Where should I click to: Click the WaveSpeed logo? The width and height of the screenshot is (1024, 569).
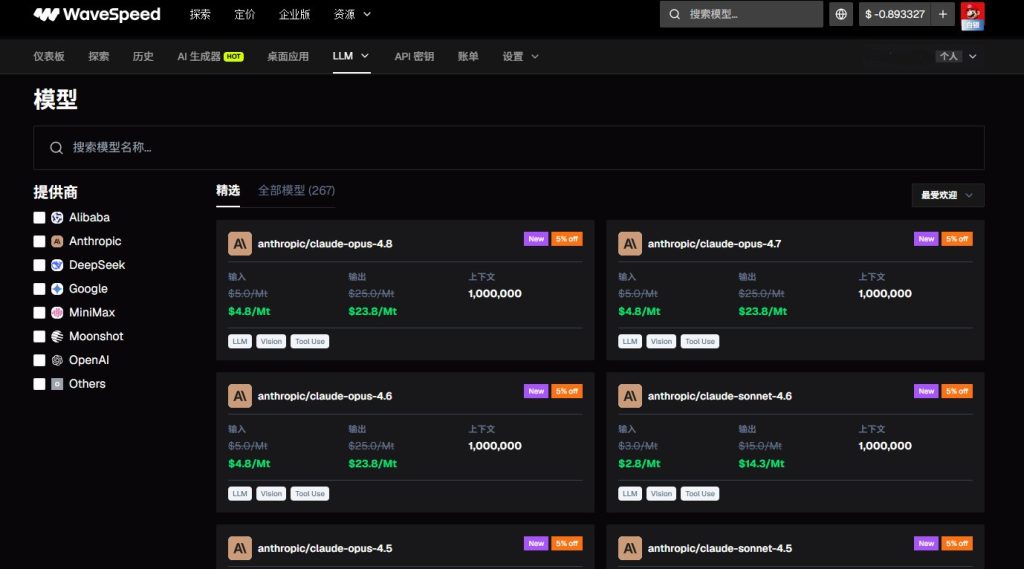(97, 14)
